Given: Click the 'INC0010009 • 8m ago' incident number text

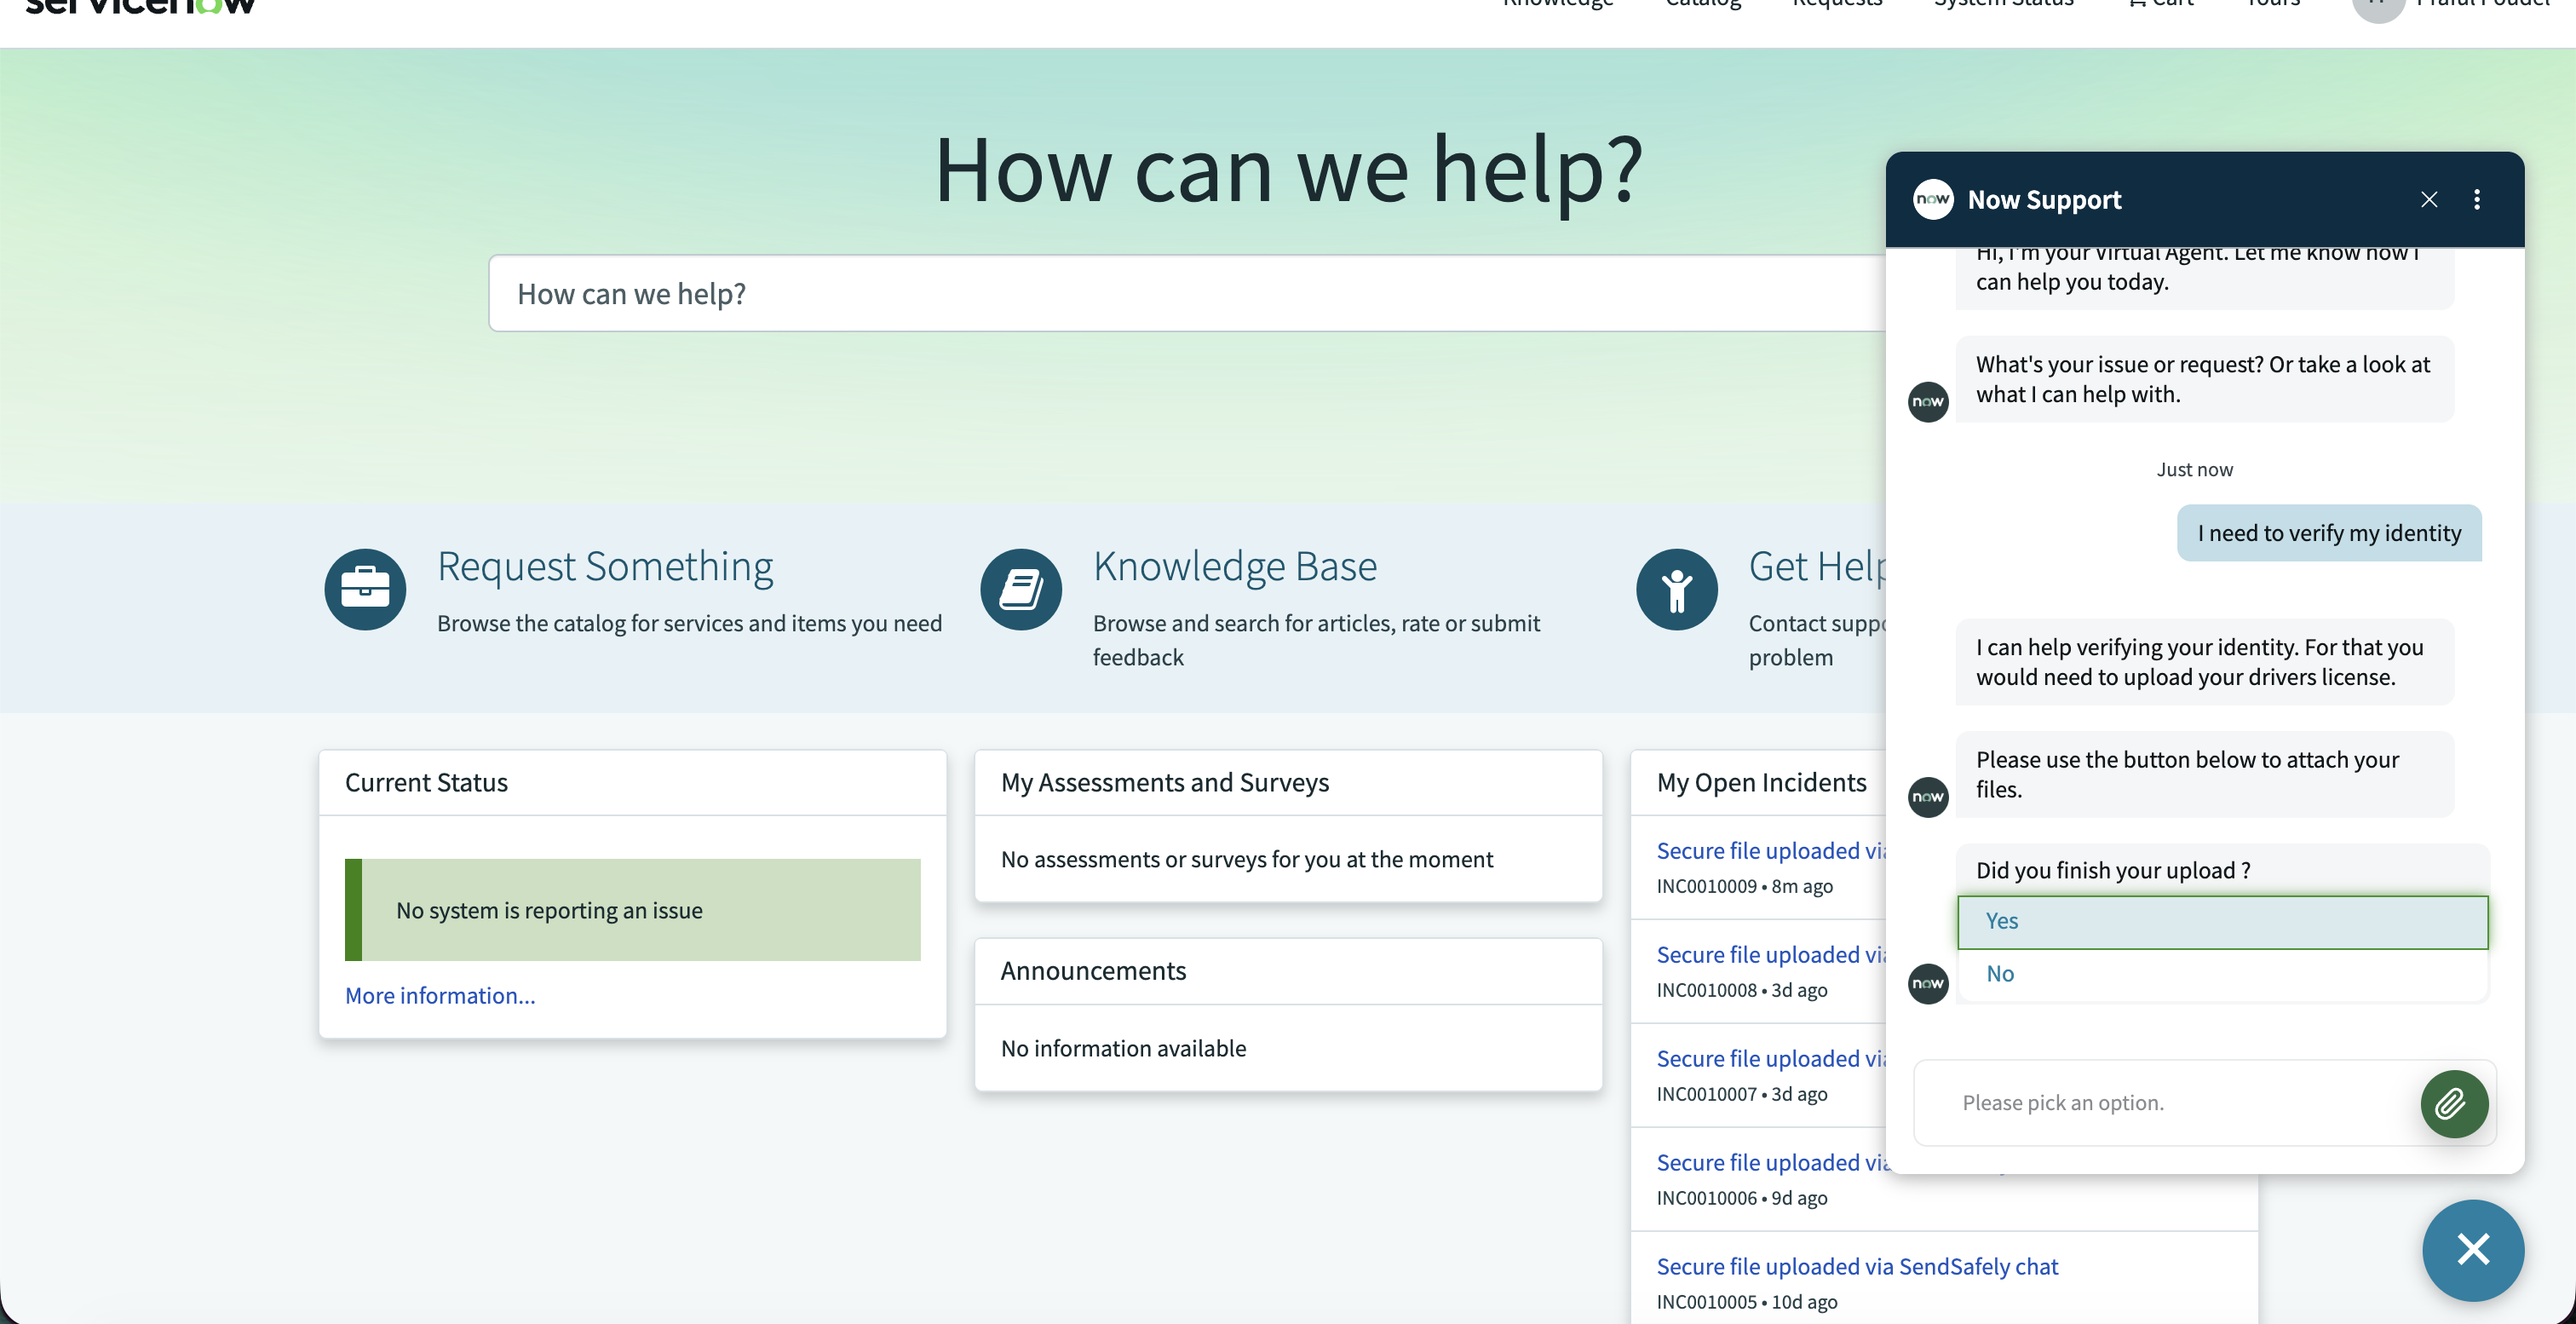Looking at the screenshot, I should pyautogui.click(x=1744, y=886).
